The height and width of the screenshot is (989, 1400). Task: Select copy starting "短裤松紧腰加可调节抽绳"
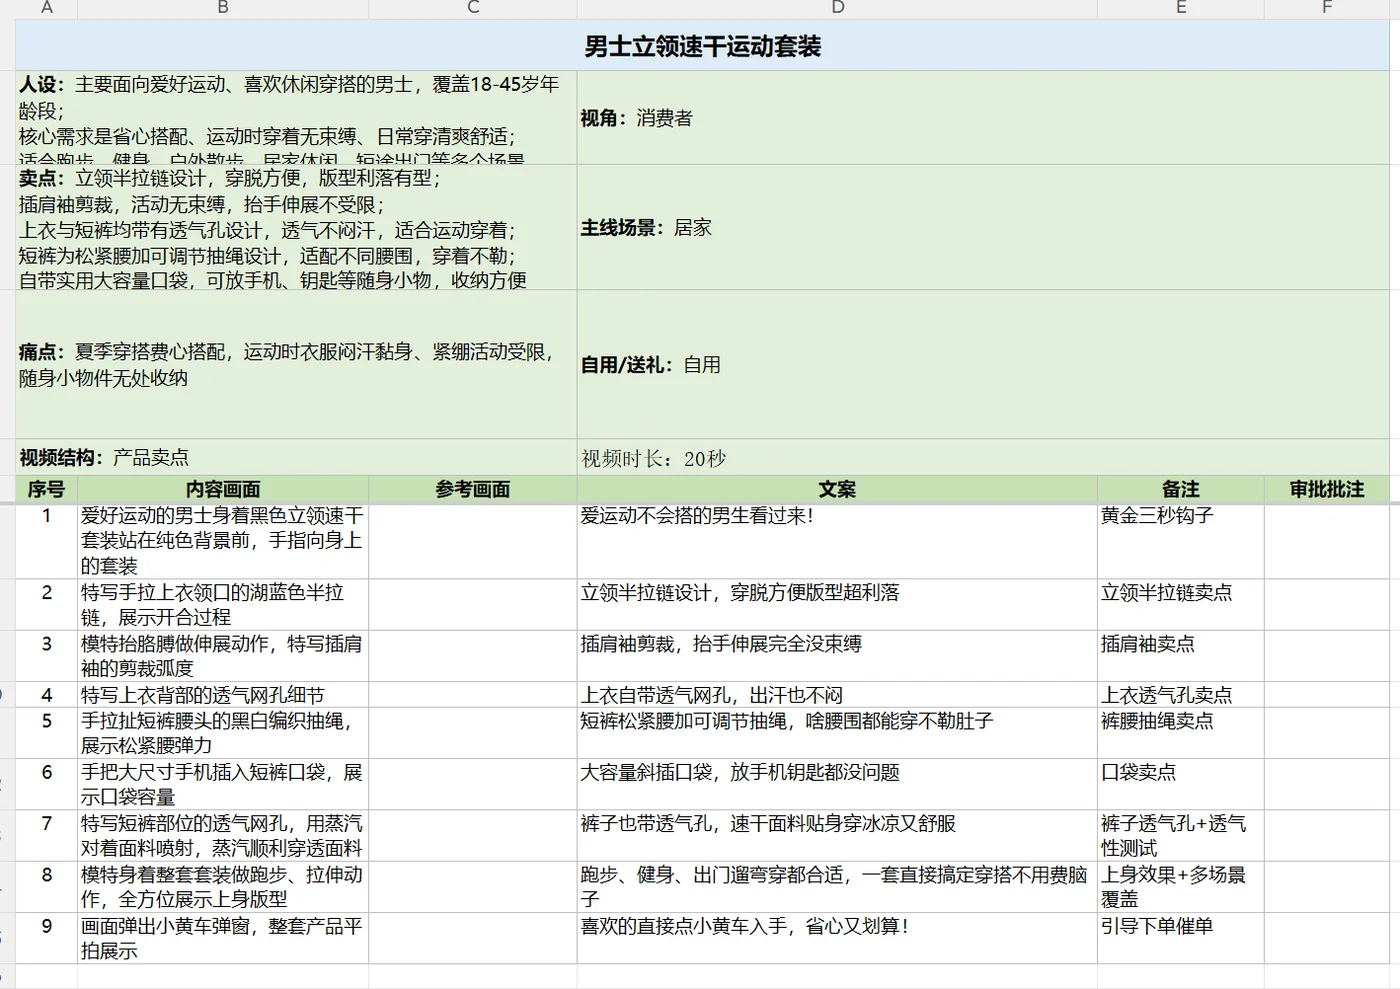coord(787,721)
